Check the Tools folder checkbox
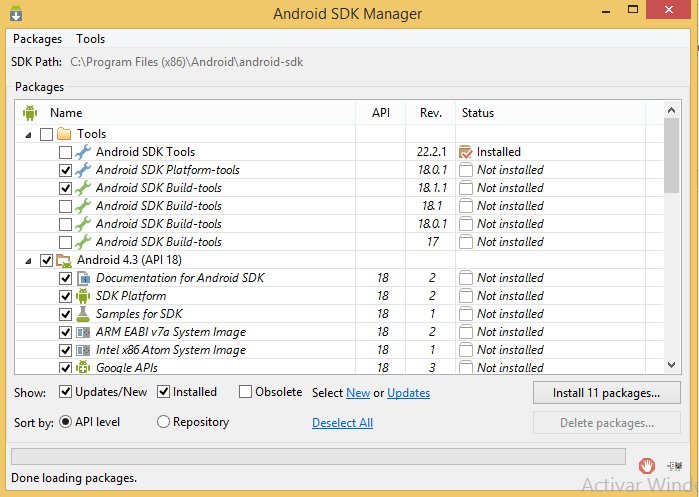The image size is (699, 497). [x=46, y=134]
